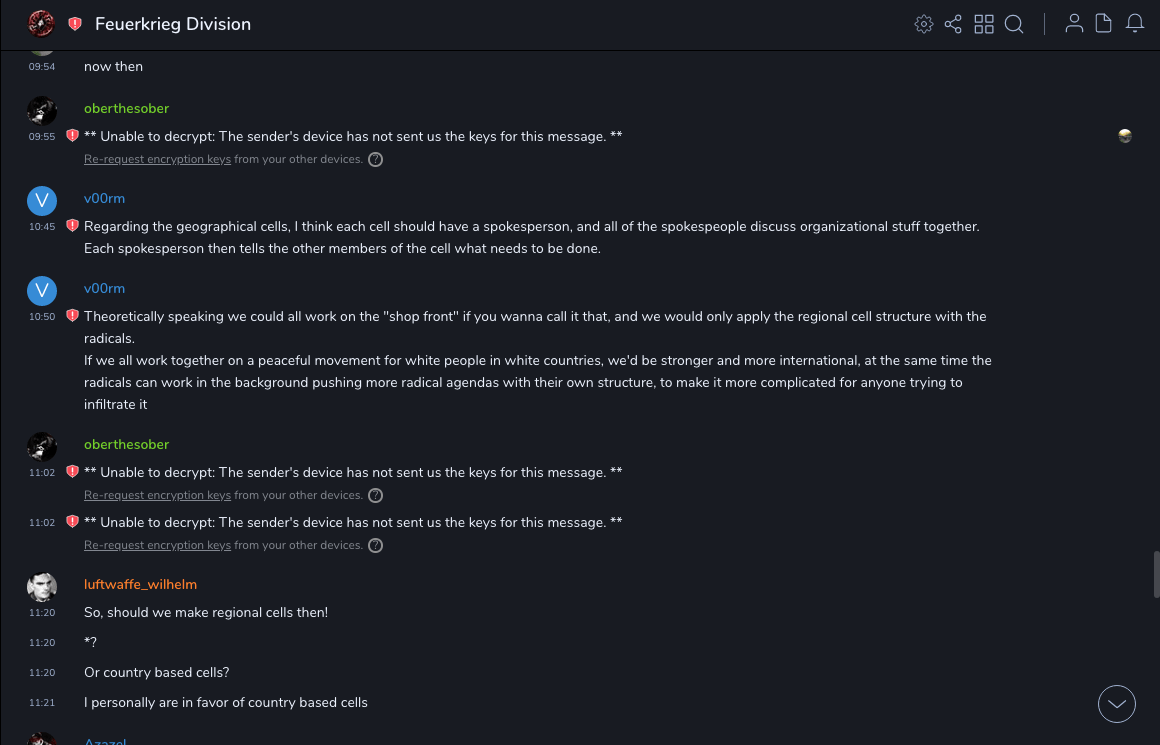This screenshot has height=745, width=1160.
Task: Click the chat timeline scrollbar thumb
Action: tap(1156, 573)
